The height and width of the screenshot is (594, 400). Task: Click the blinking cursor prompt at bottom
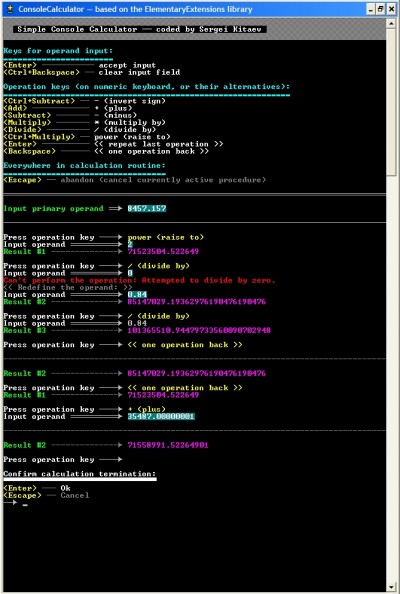click(25, 504)
